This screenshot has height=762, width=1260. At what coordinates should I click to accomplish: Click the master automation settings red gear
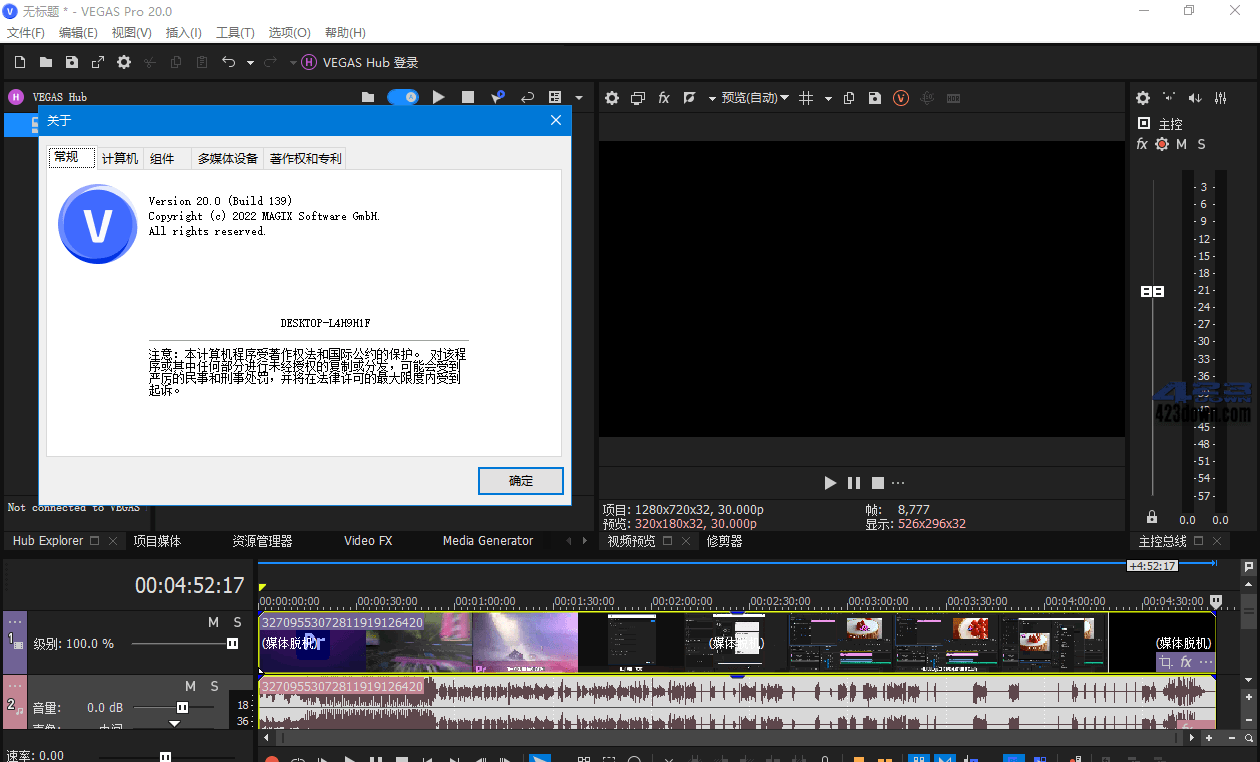(1162, 144)
